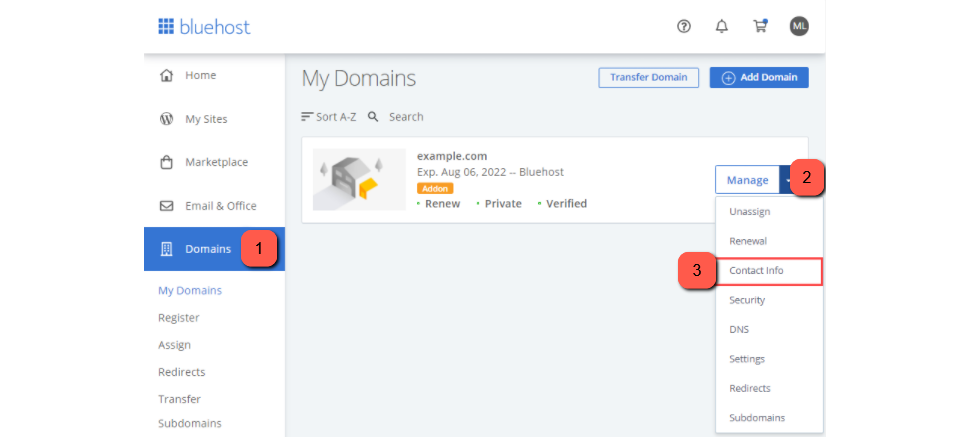970x437 pixels.
Task: Open Redirects in the sidebar submenu
Action: click(x=181, y=372)
